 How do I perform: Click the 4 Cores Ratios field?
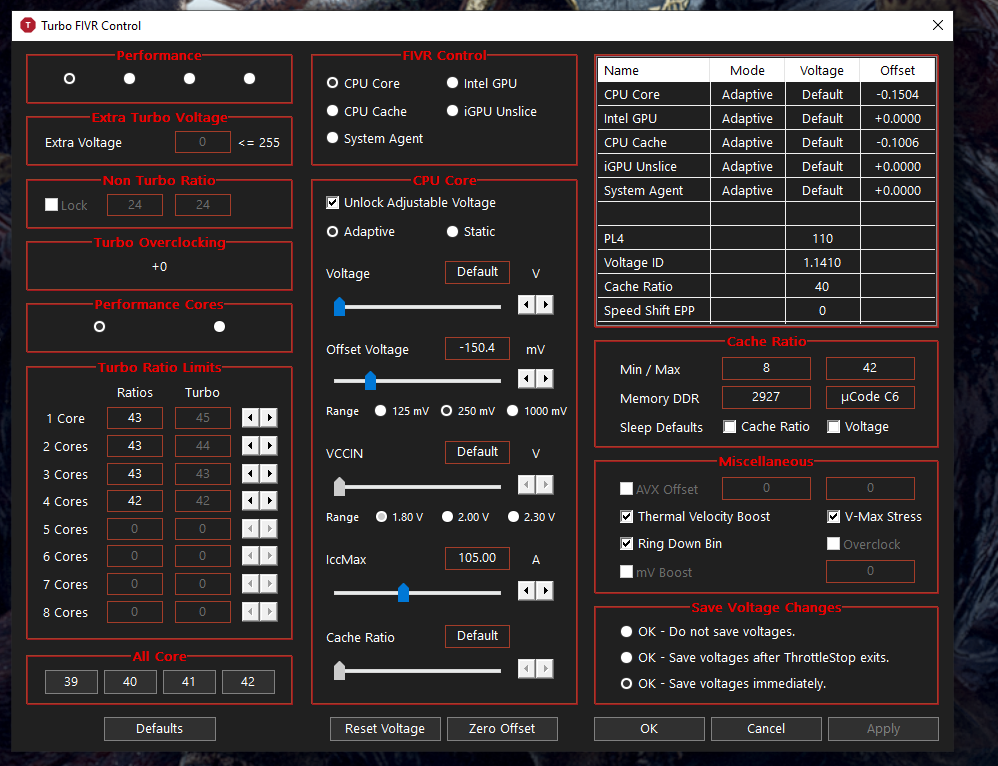tap(135, 501)
